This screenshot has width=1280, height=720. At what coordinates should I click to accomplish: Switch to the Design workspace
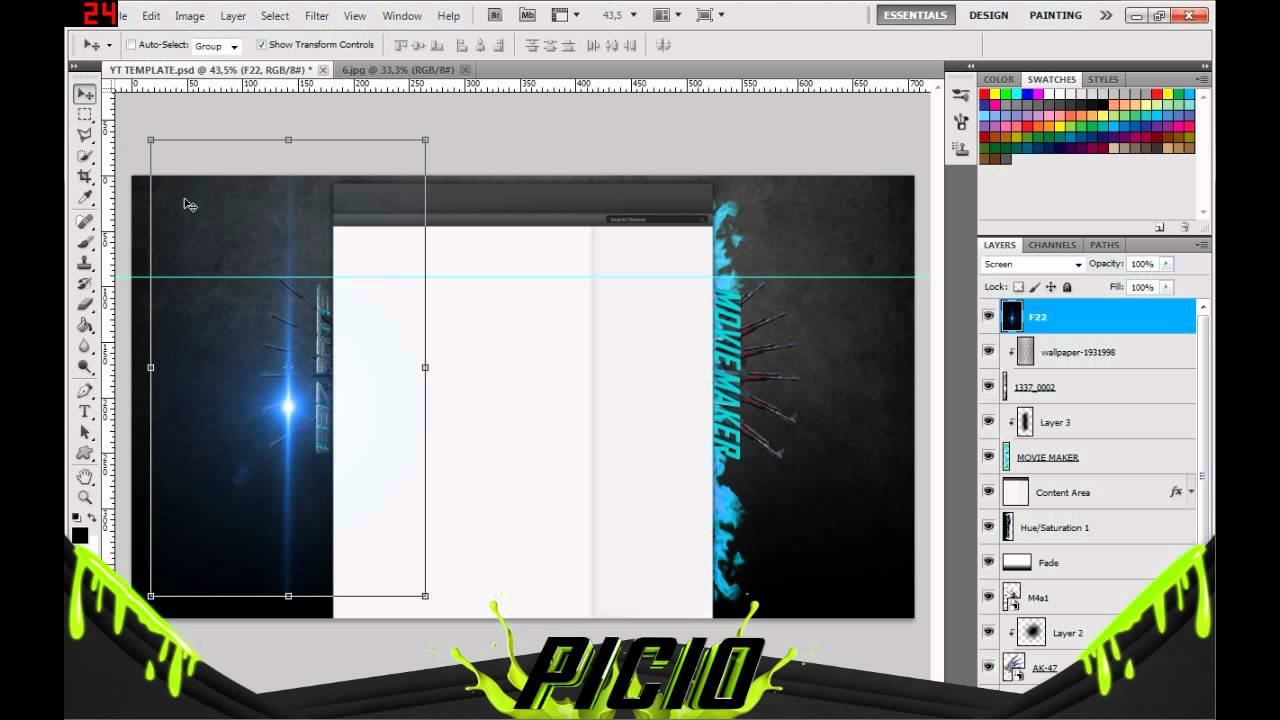988,15
